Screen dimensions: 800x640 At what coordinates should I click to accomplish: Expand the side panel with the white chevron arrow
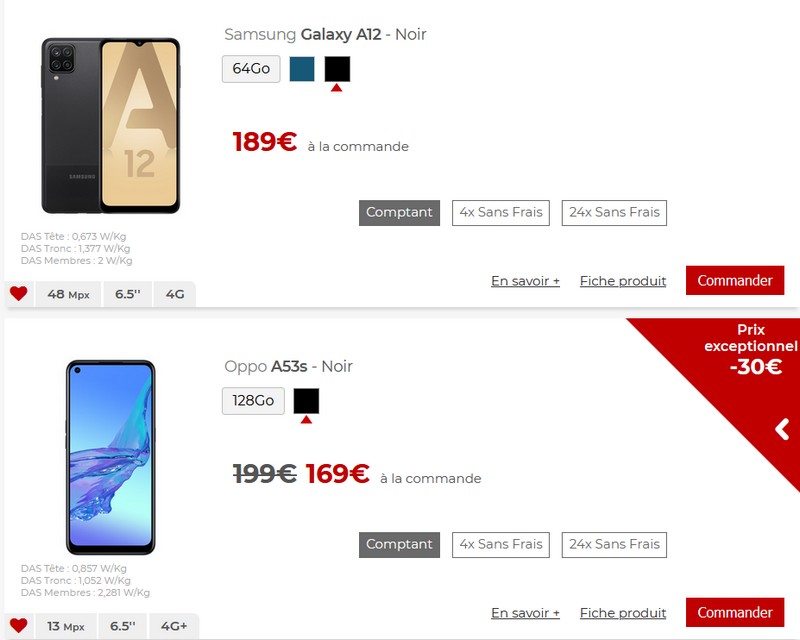pos(782,429)
